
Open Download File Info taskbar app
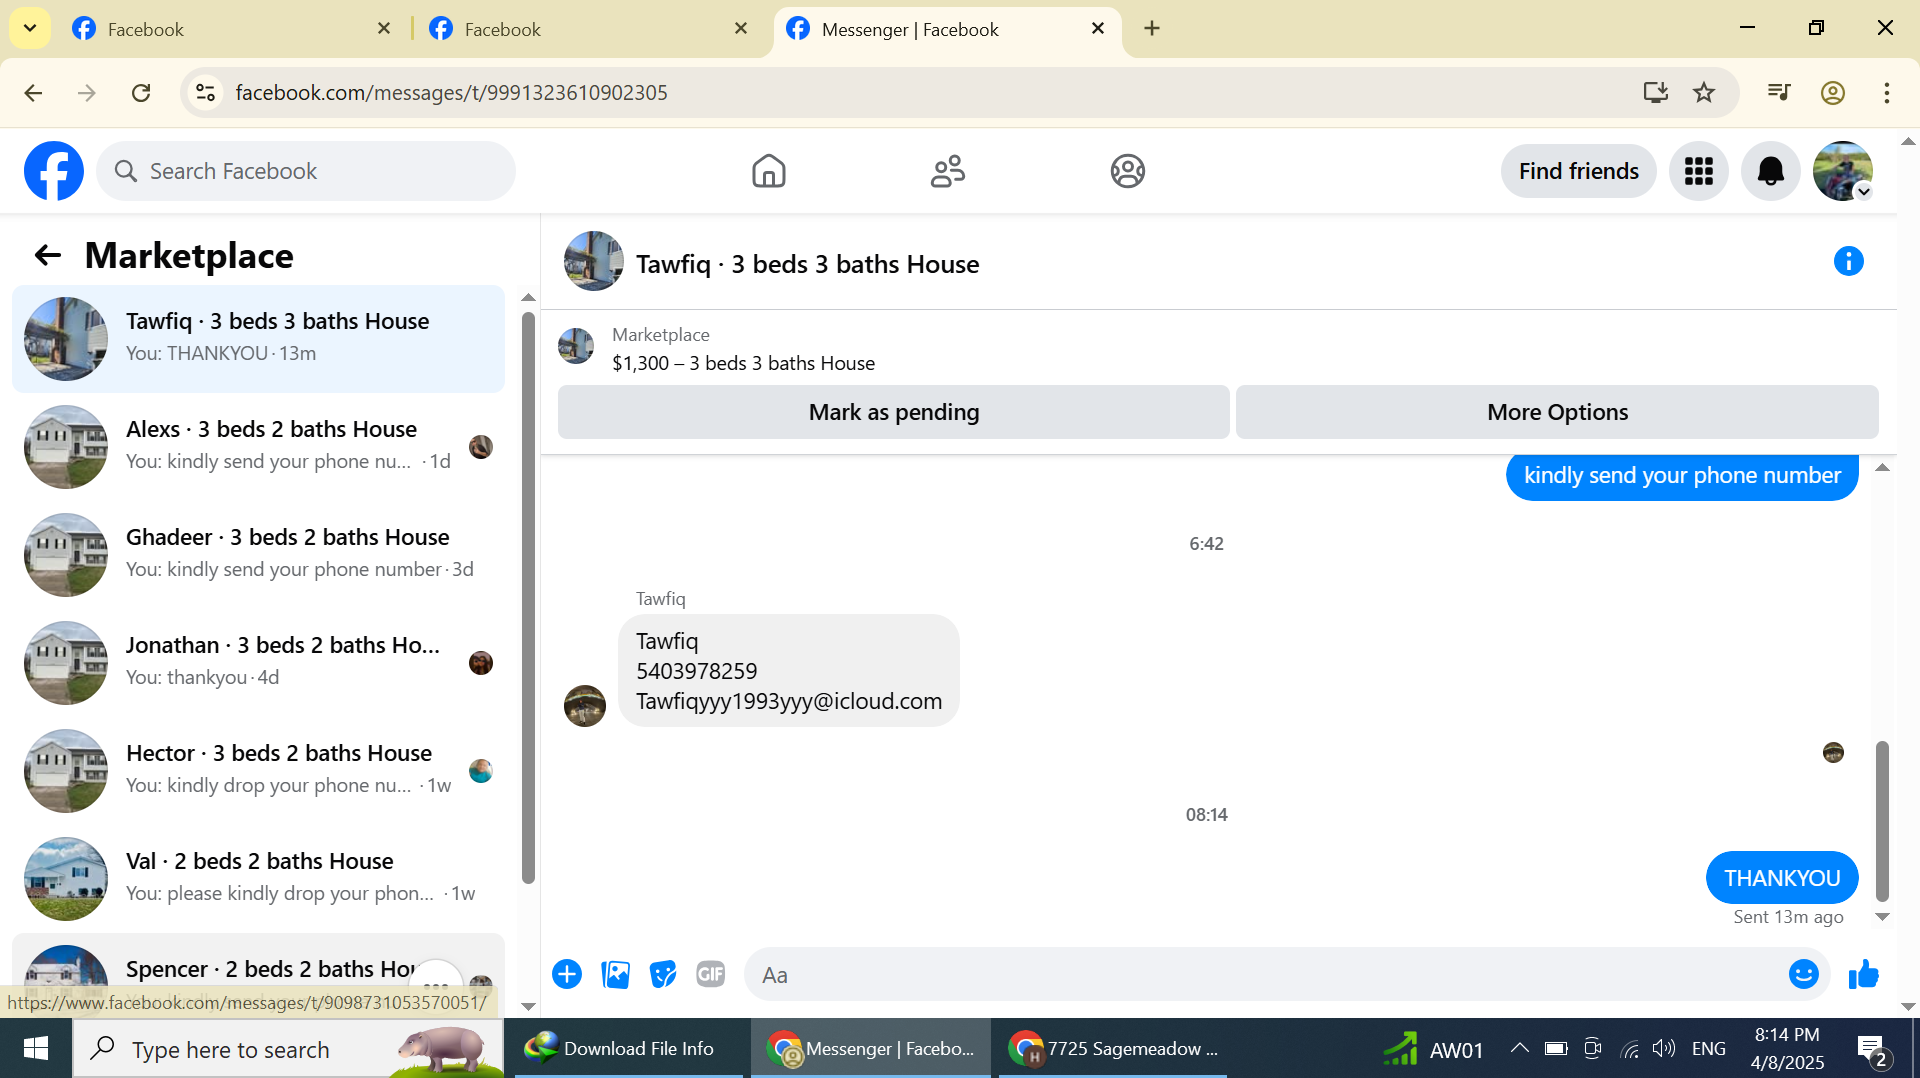[x=628, y=1048]
